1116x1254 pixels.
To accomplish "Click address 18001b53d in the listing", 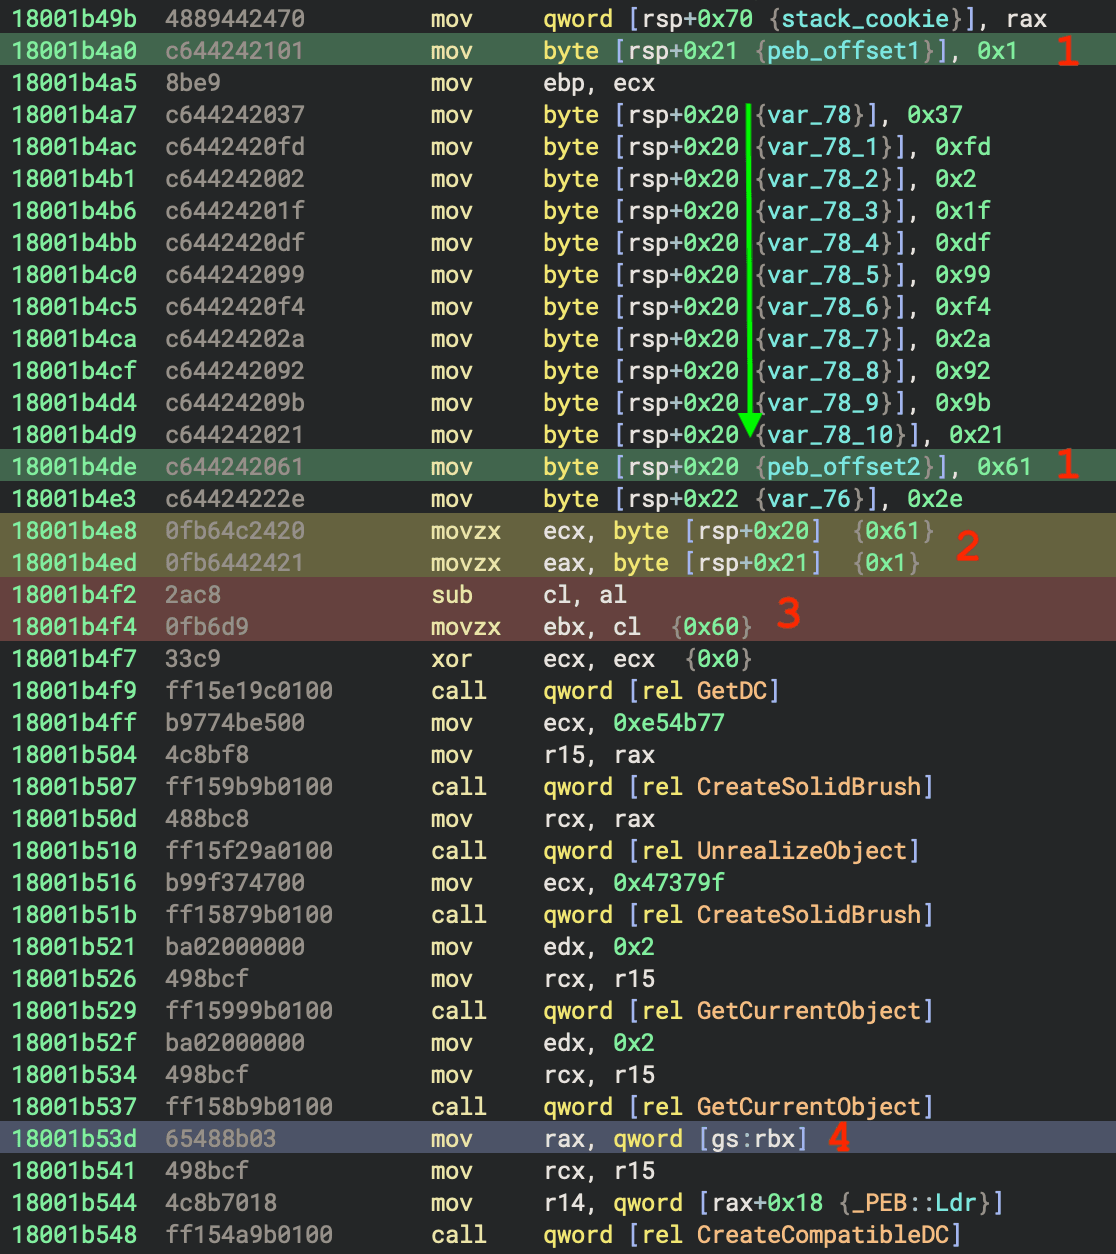I will (x=74, y=1139).
